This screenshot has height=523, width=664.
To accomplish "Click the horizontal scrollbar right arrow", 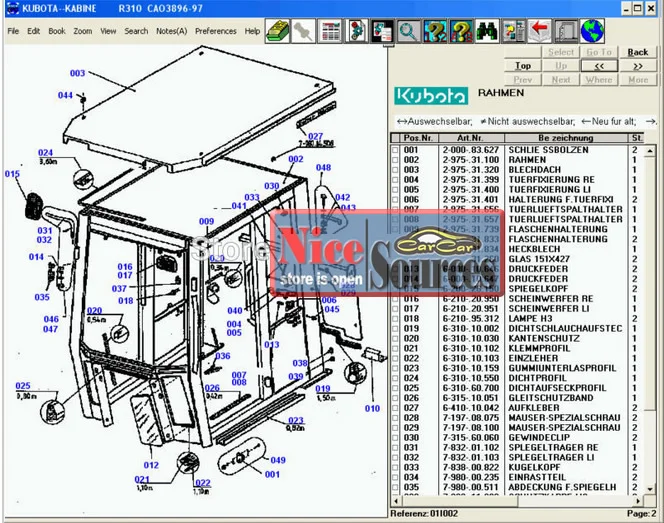I will [638, 501].
